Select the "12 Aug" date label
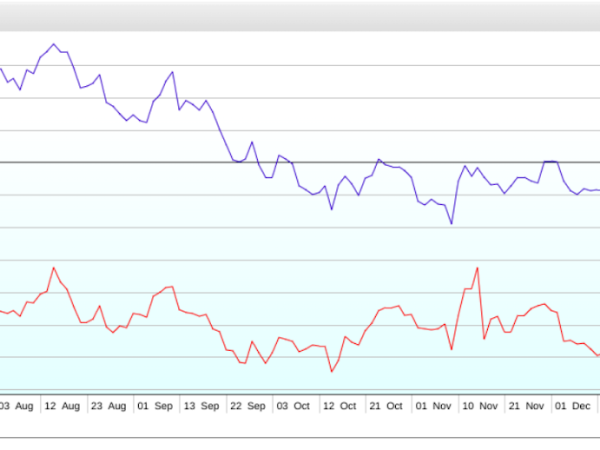The image size is (600, 450). point(61,406)
